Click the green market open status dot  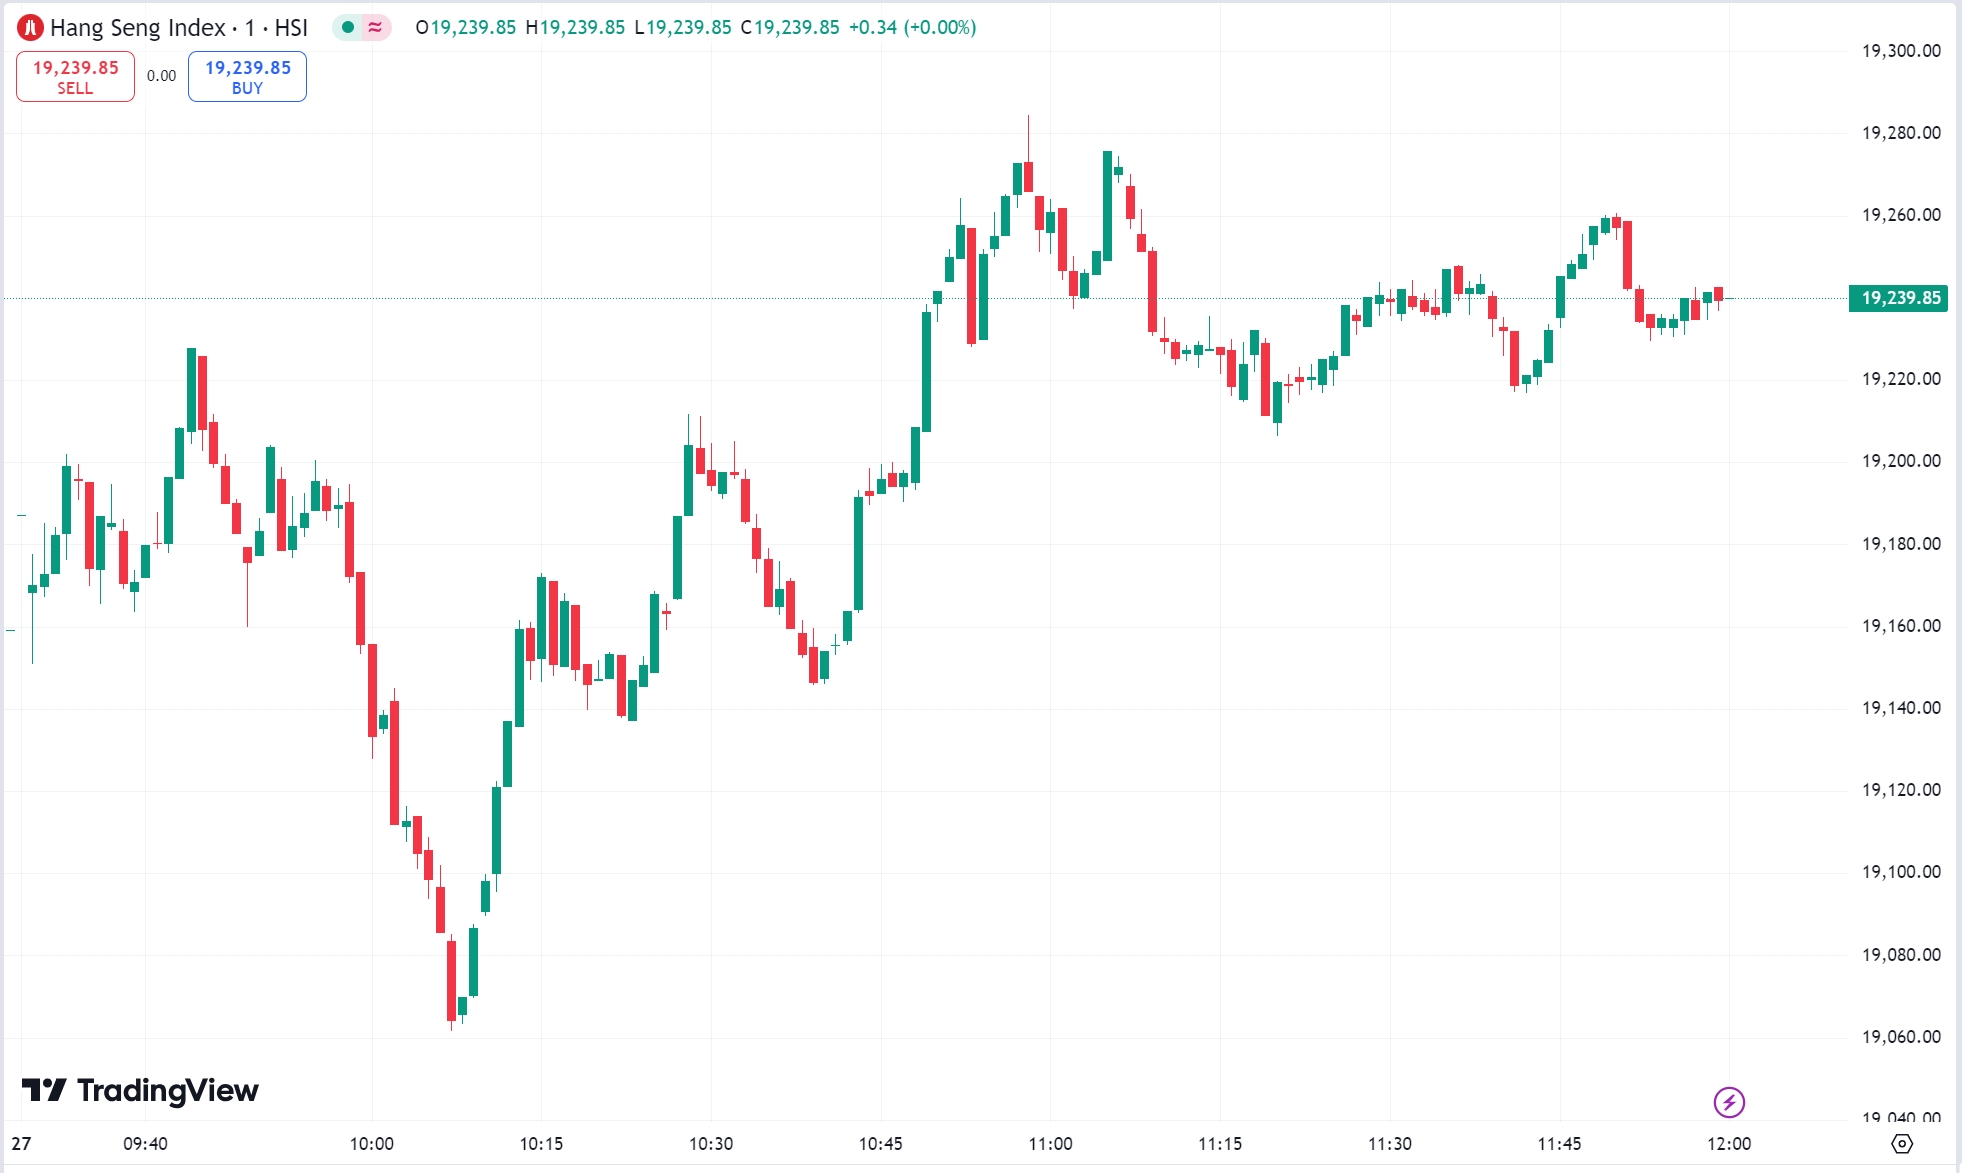347,28
